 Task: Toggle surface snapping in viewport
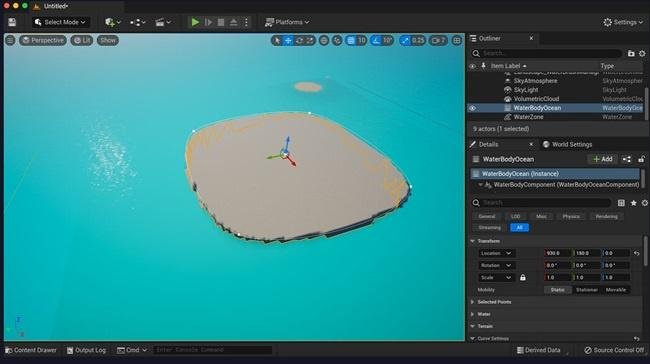(337, 40)
